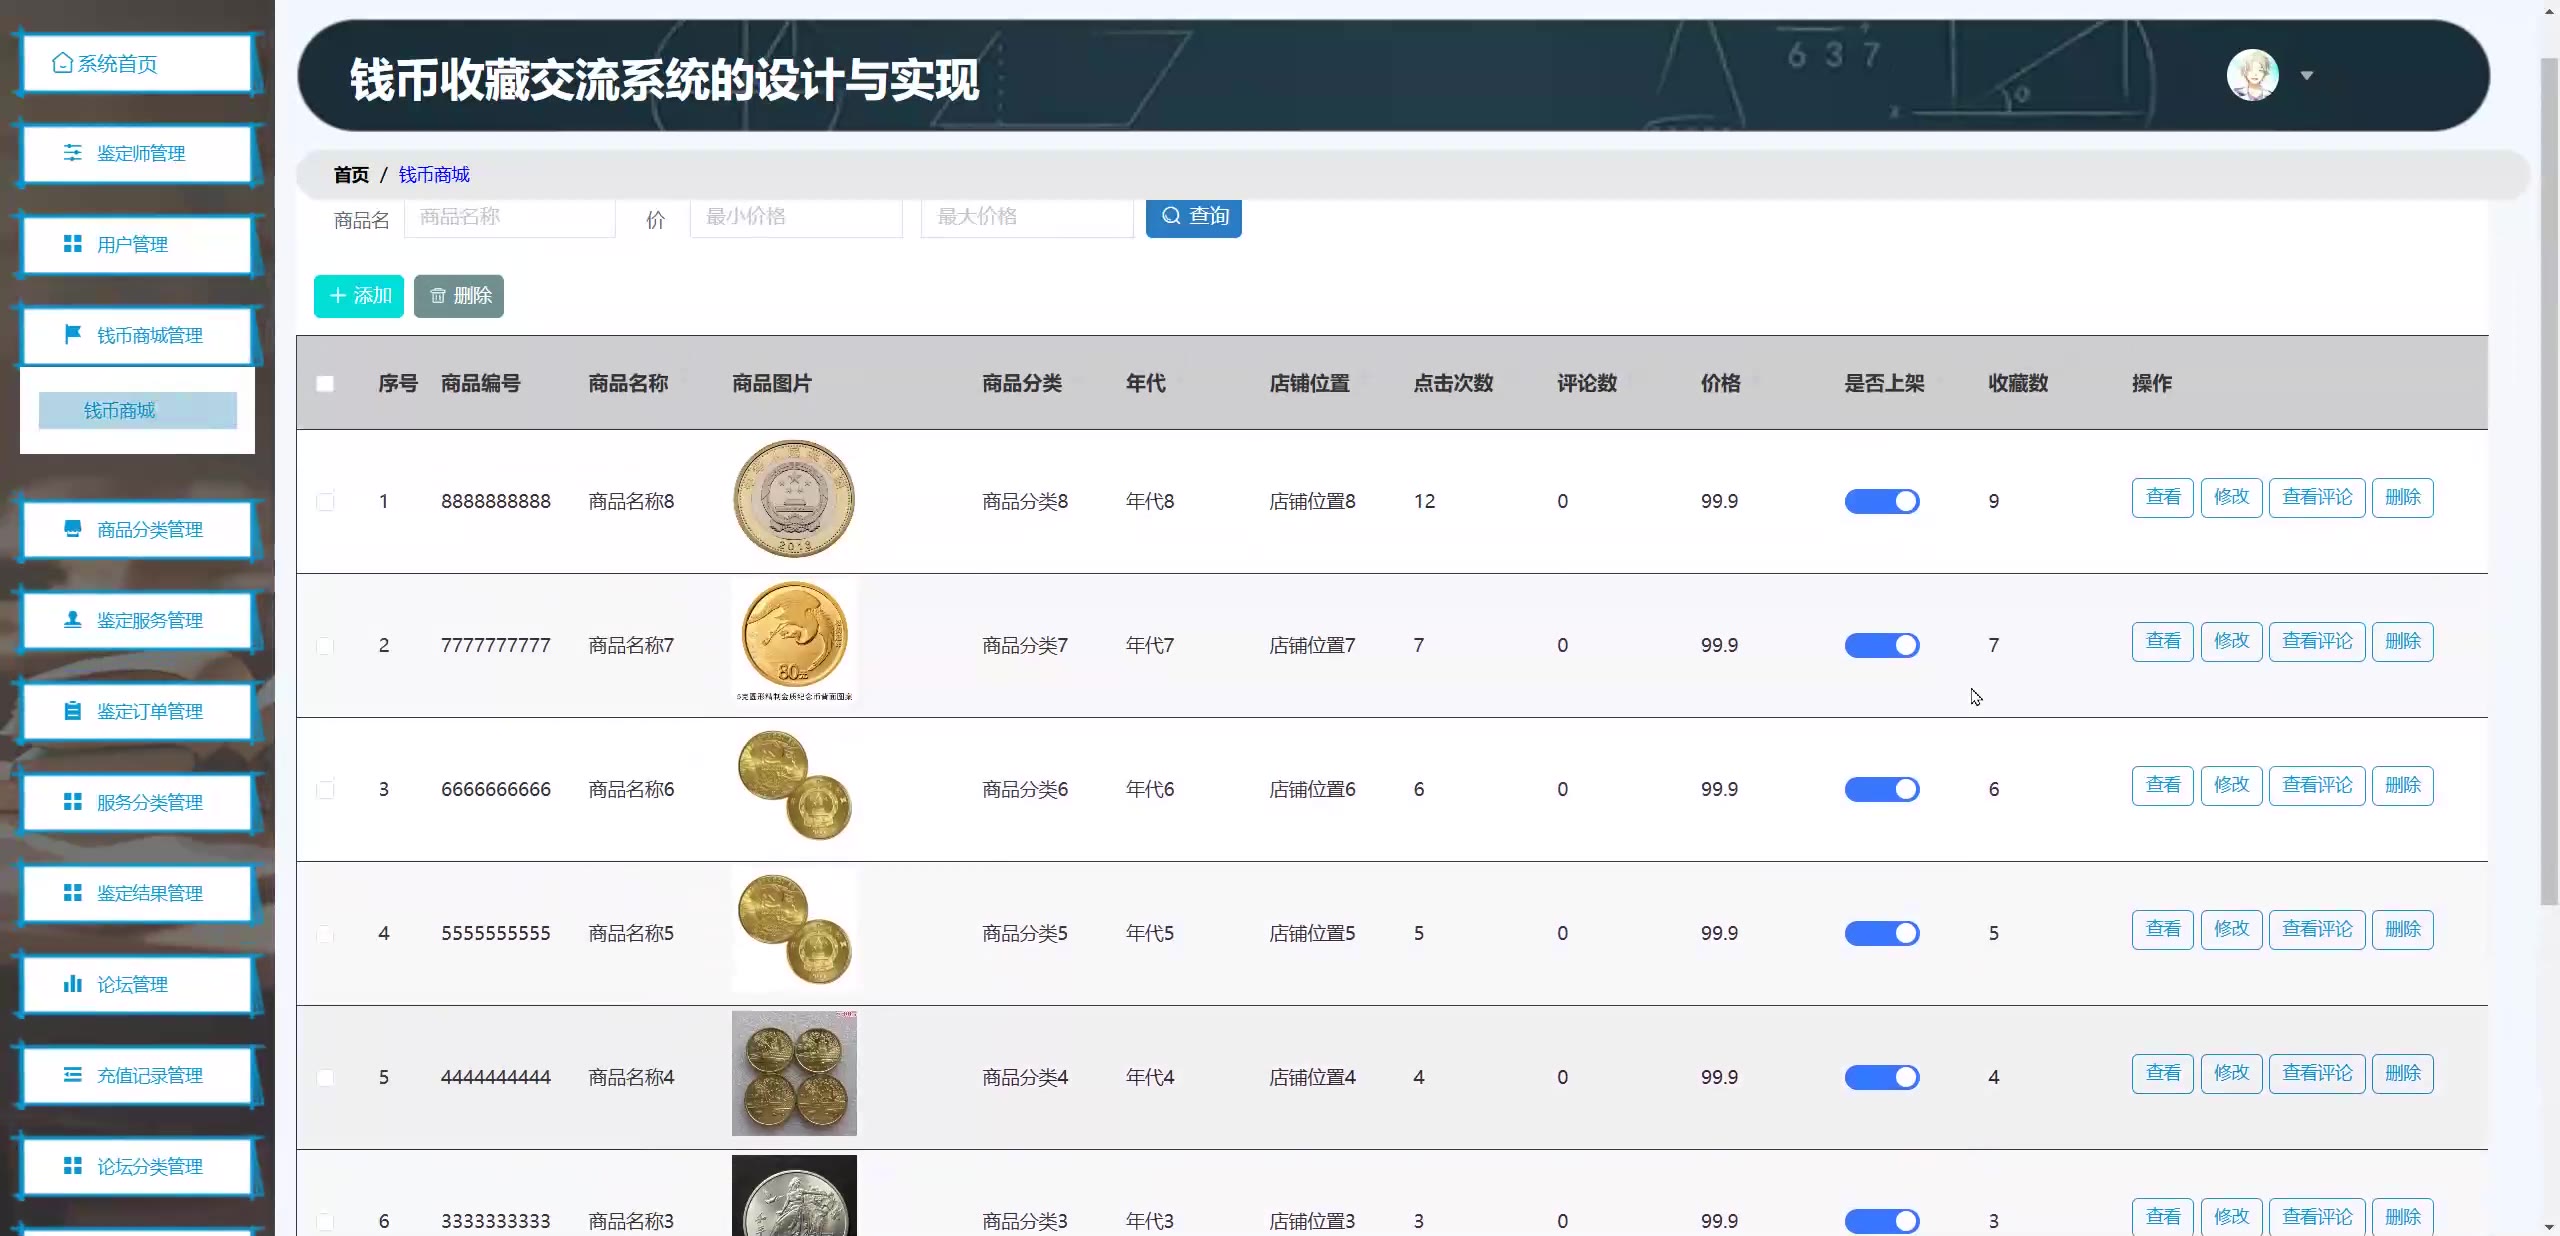Click the 最小价格 input field
This screenshot has height=1236, width=2560.
tap(795, 217)
